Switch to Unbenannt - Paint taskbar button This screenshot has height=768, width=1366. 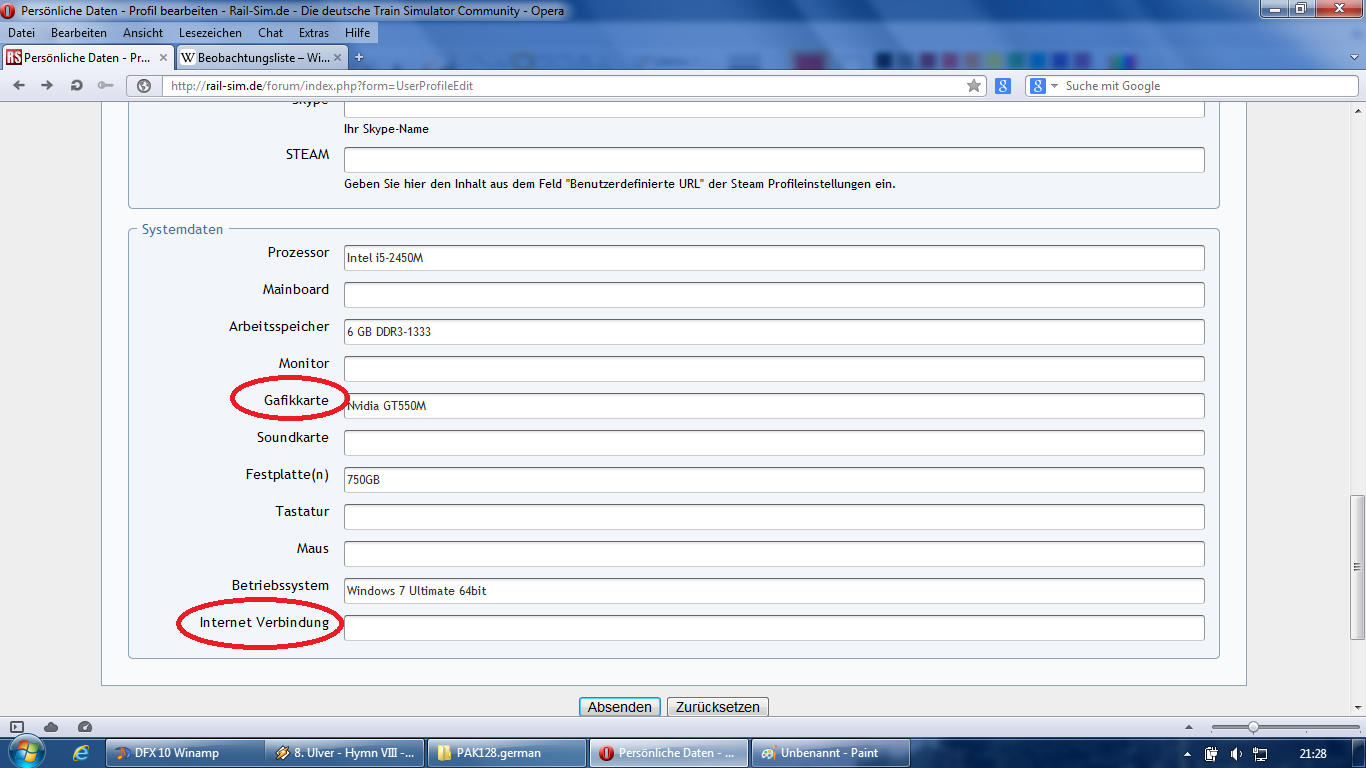[x=830, y=753]
